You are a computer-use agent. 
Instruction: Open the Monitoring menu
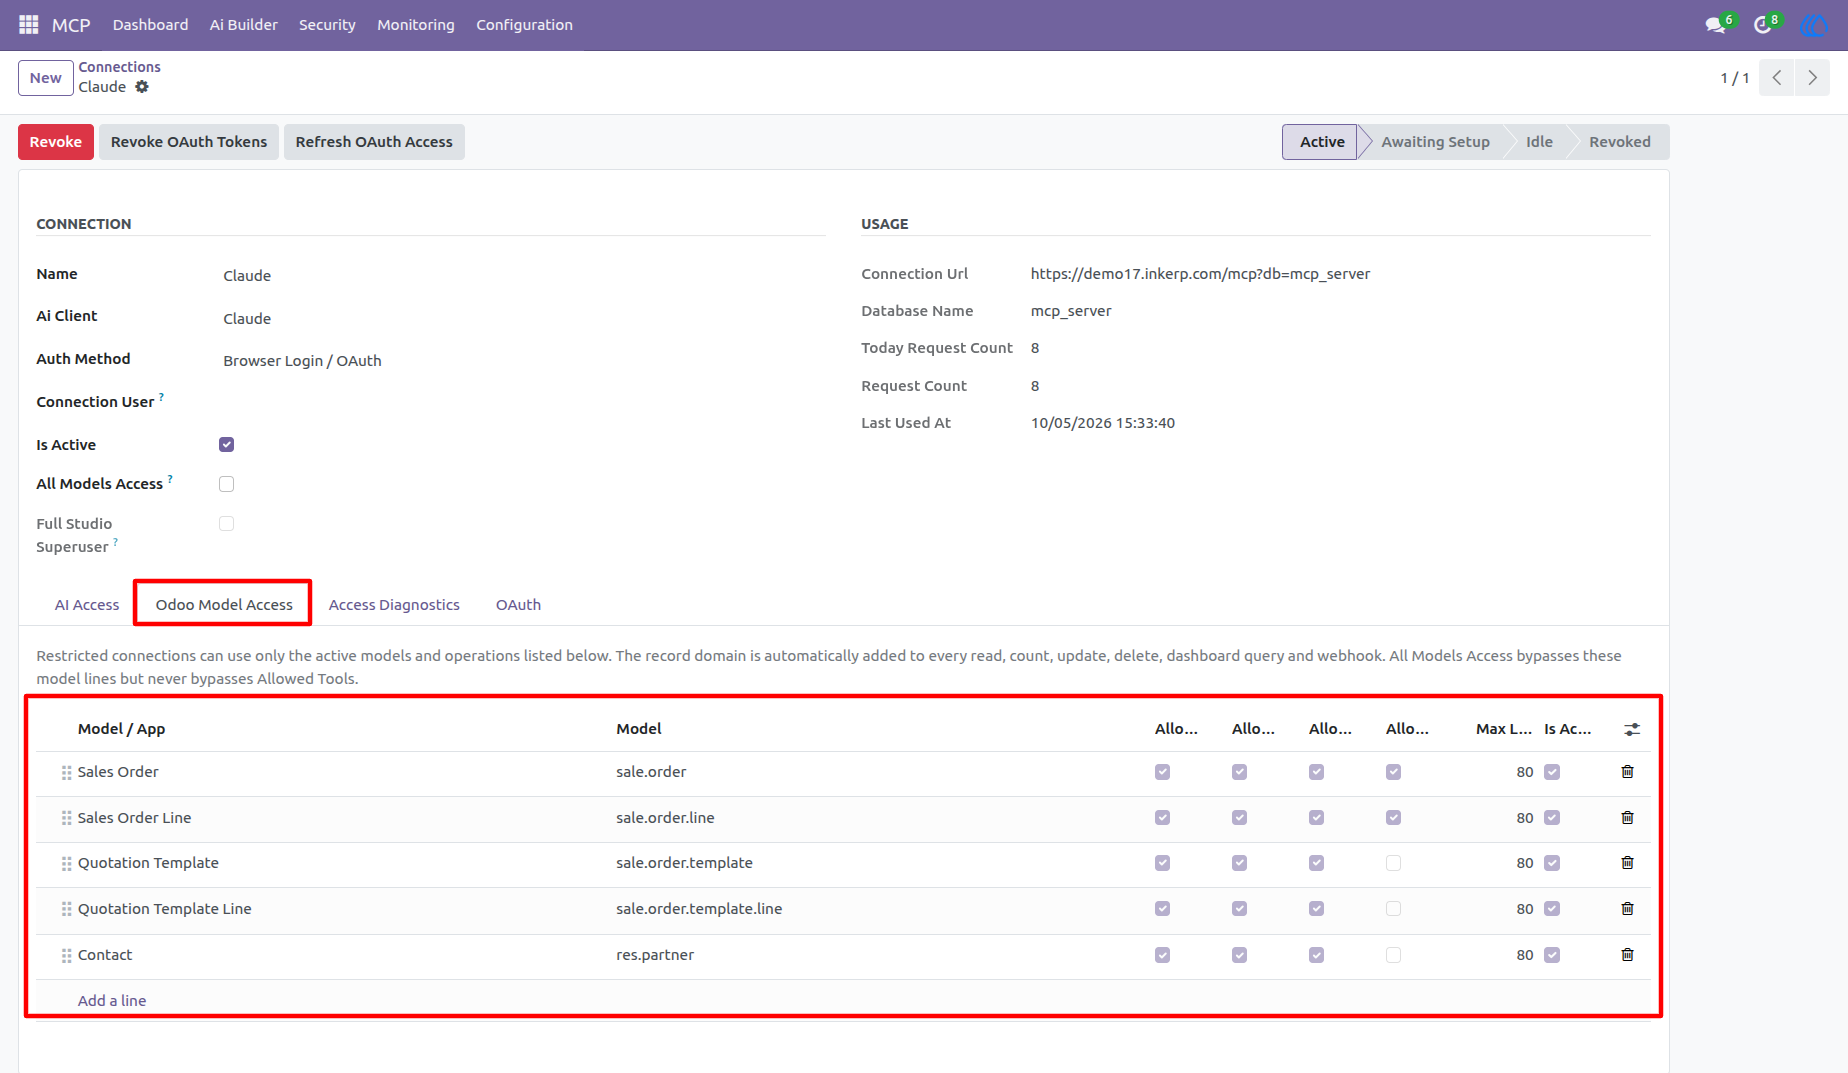tap(416, 25)
